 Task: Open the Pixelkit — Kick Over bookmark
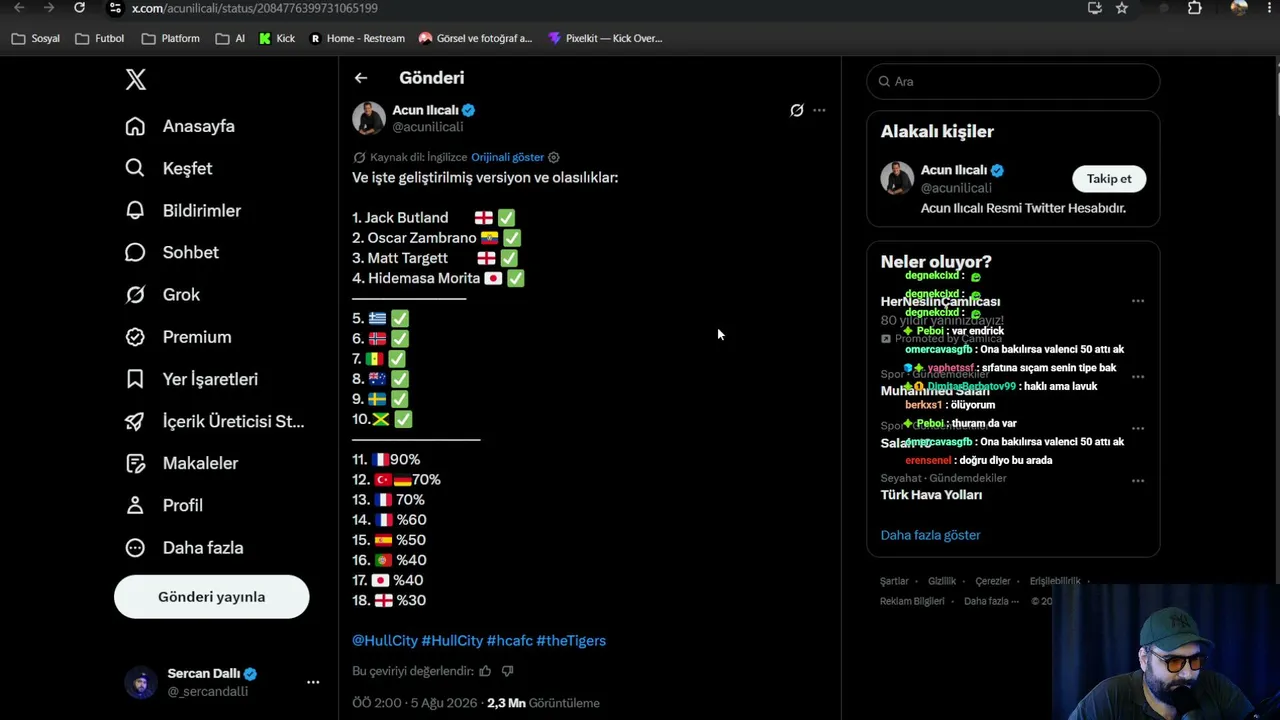pyautogui.click(x=605, y=39)
